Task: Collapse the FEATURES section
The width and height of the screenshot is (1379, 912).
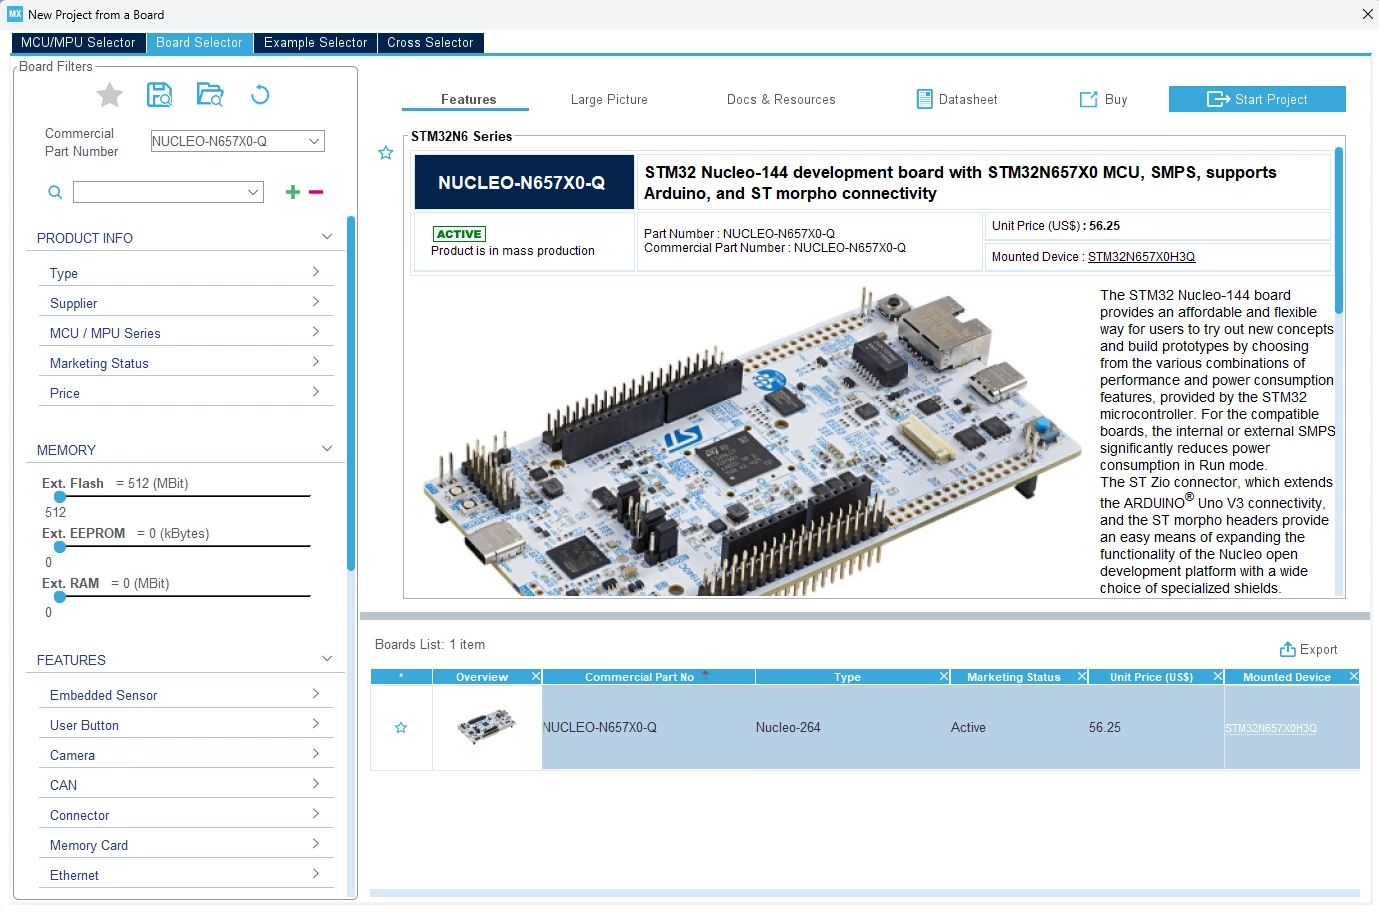Action: pos(327,659)
